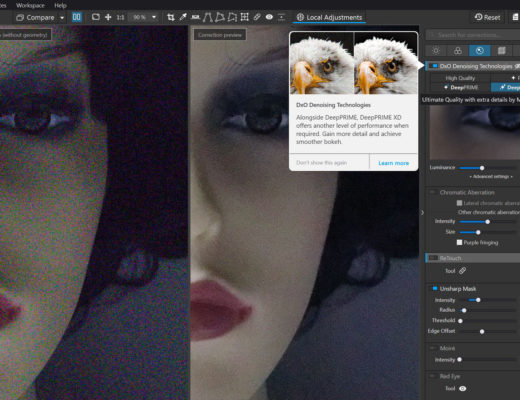Open Local Adjustments
Image resolution: width=520 pixels, height=400 pixels.
(x=329, y=17)
